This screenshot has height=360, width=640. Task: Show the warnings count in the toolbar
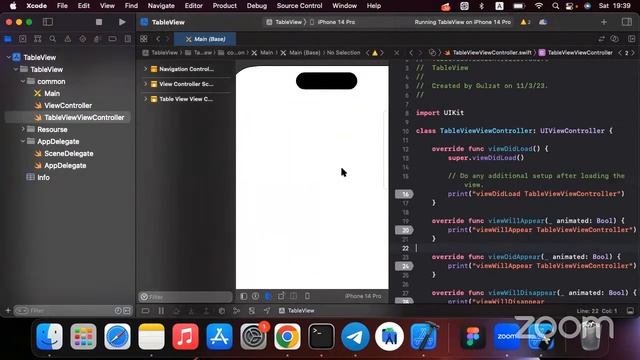pyautogui.click(x=525, y=22)
